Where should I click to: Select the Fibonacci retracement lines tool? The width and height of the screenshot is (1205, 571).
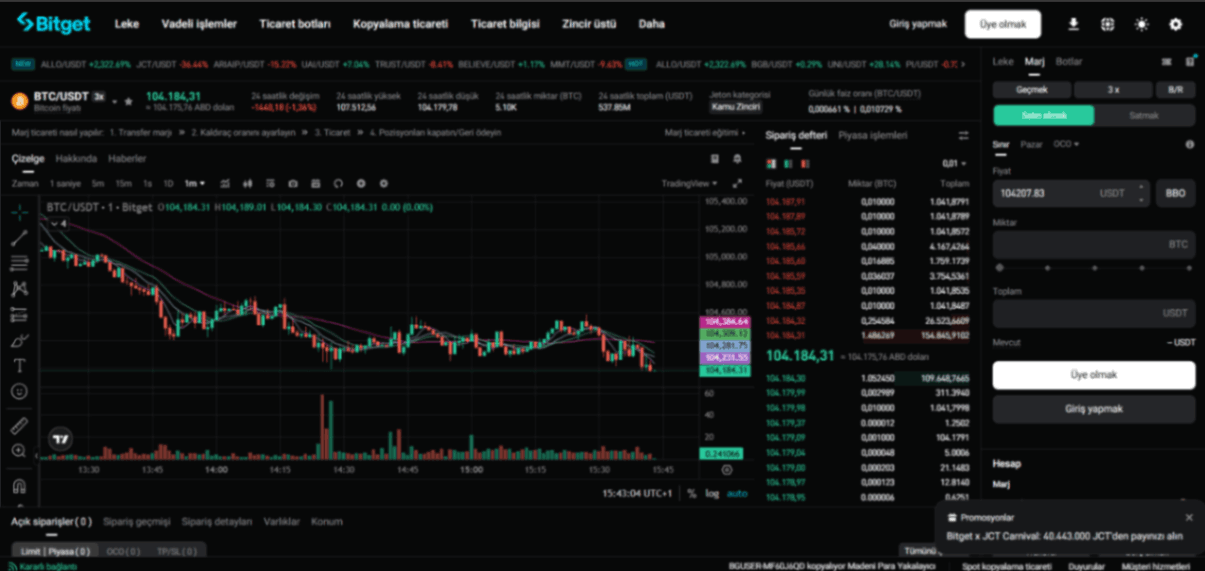[x=19, y=263]
